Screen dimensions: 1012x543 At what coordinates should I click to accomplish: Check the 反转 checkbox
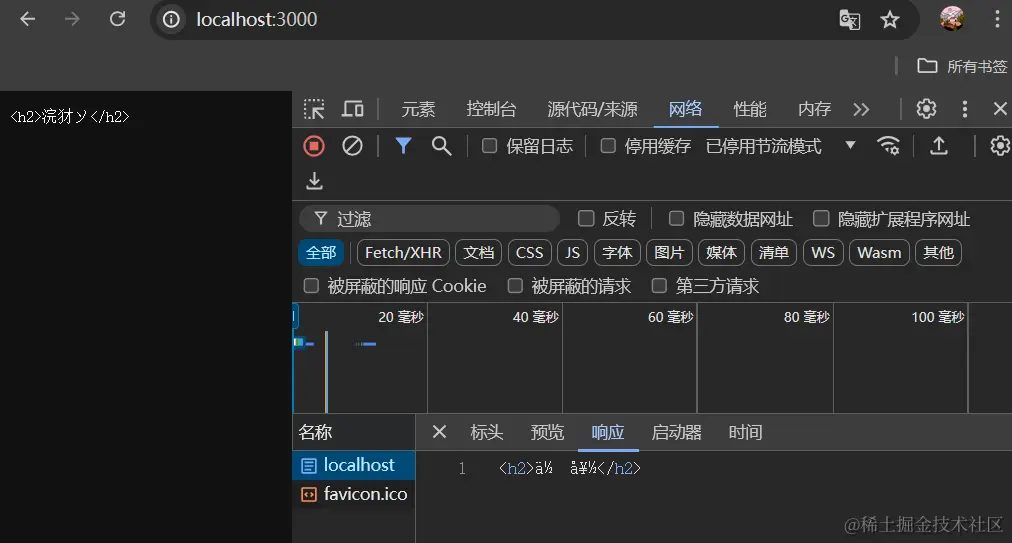pyautogui.click(x=586, y=218)
